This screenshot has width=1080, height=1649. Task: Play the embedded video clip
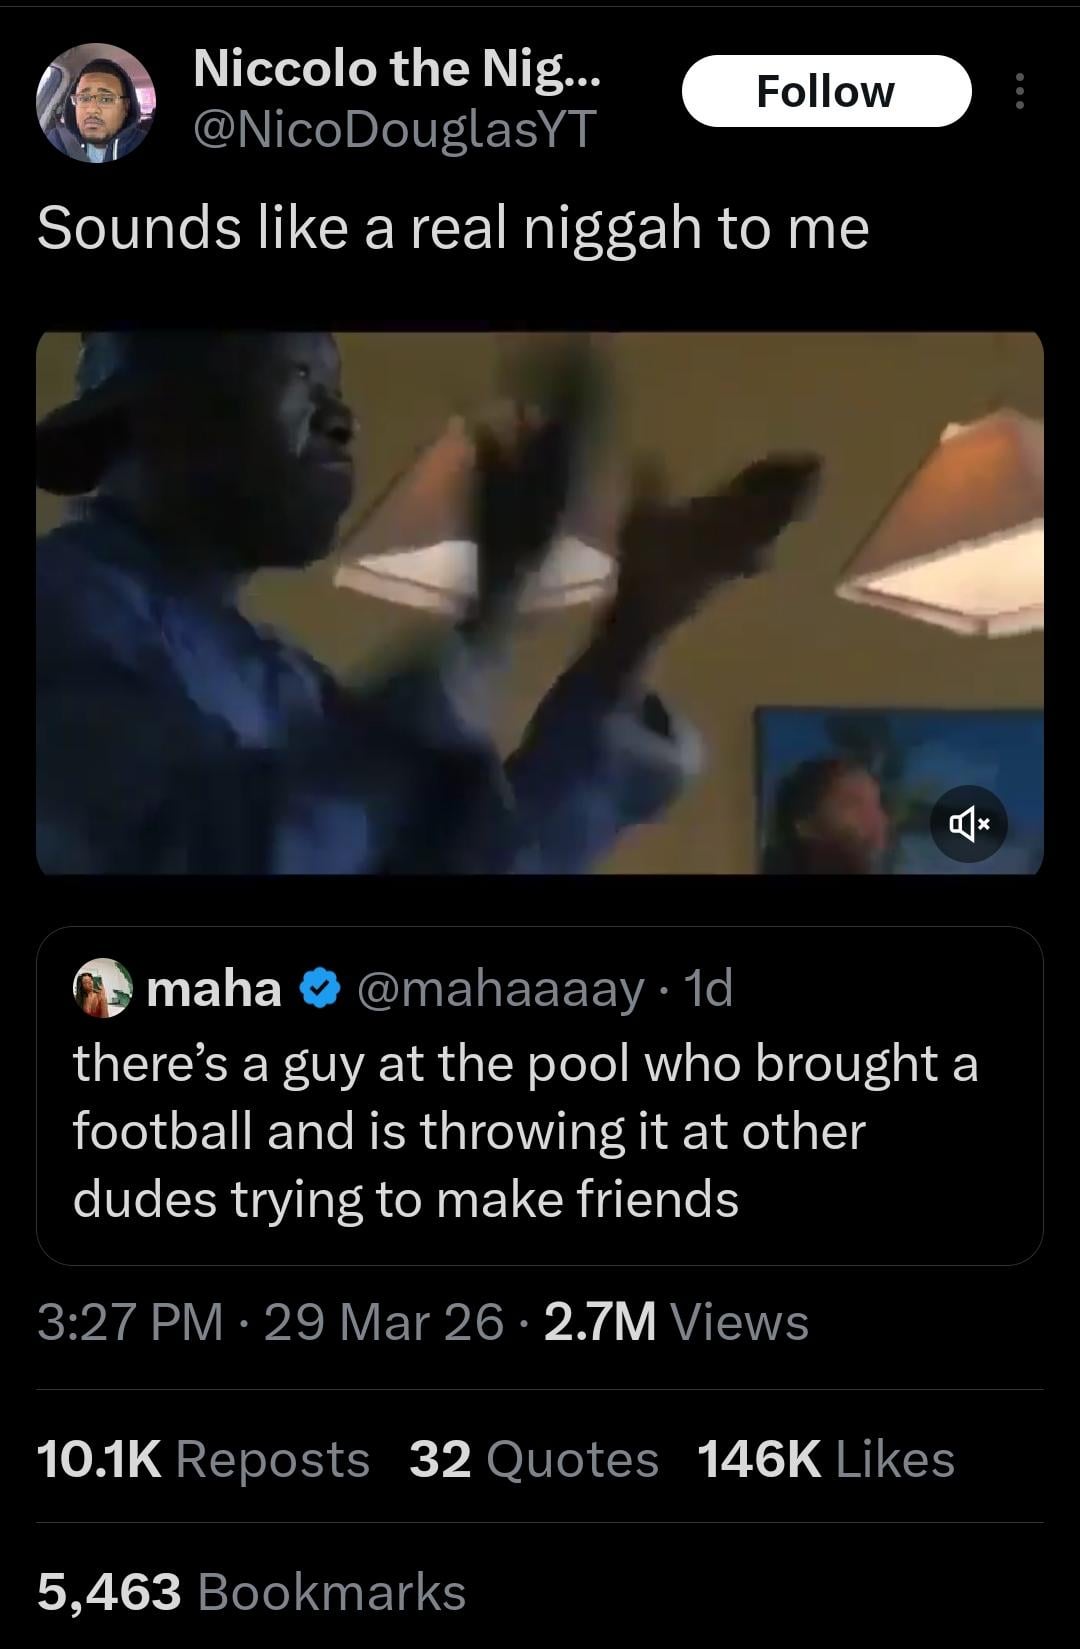pyautogui.click(x=540, y=603)
